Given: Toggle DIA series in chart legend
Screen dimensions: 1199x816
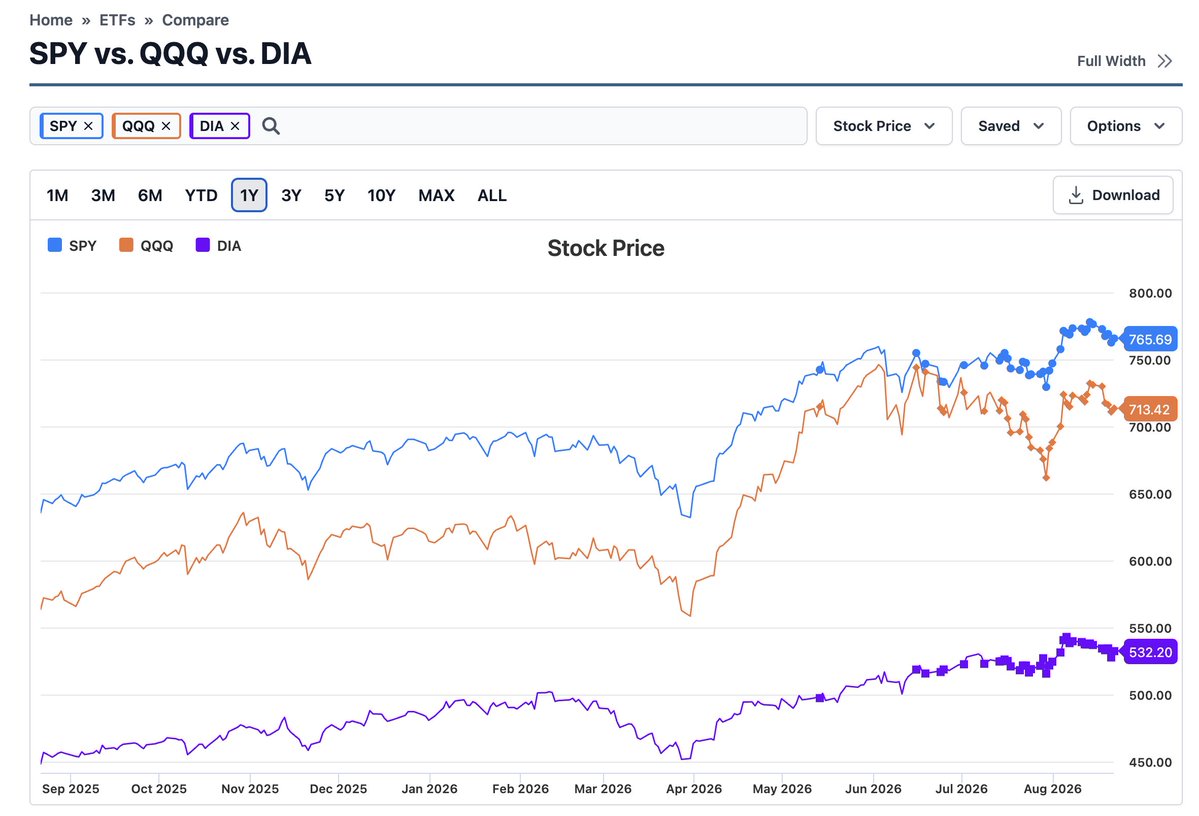Looking at the screenshot, I should (219, 245).
